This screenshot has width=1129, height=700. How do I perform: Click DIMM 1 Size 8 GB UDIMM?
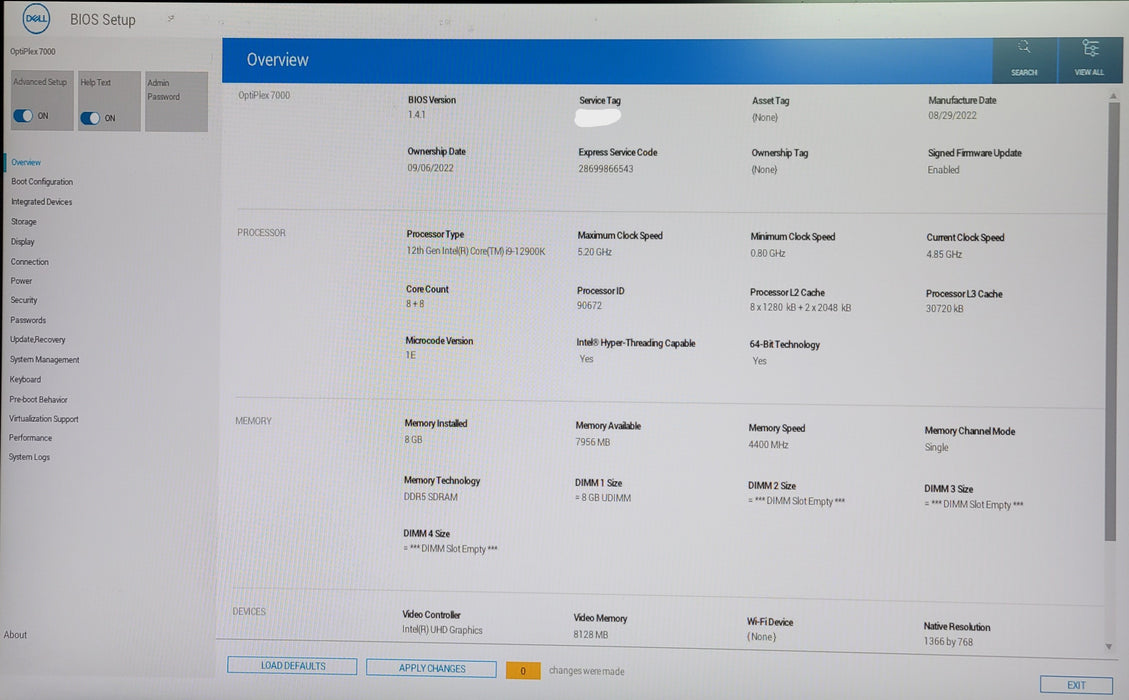pyautogui.click(x=603, y=499)
